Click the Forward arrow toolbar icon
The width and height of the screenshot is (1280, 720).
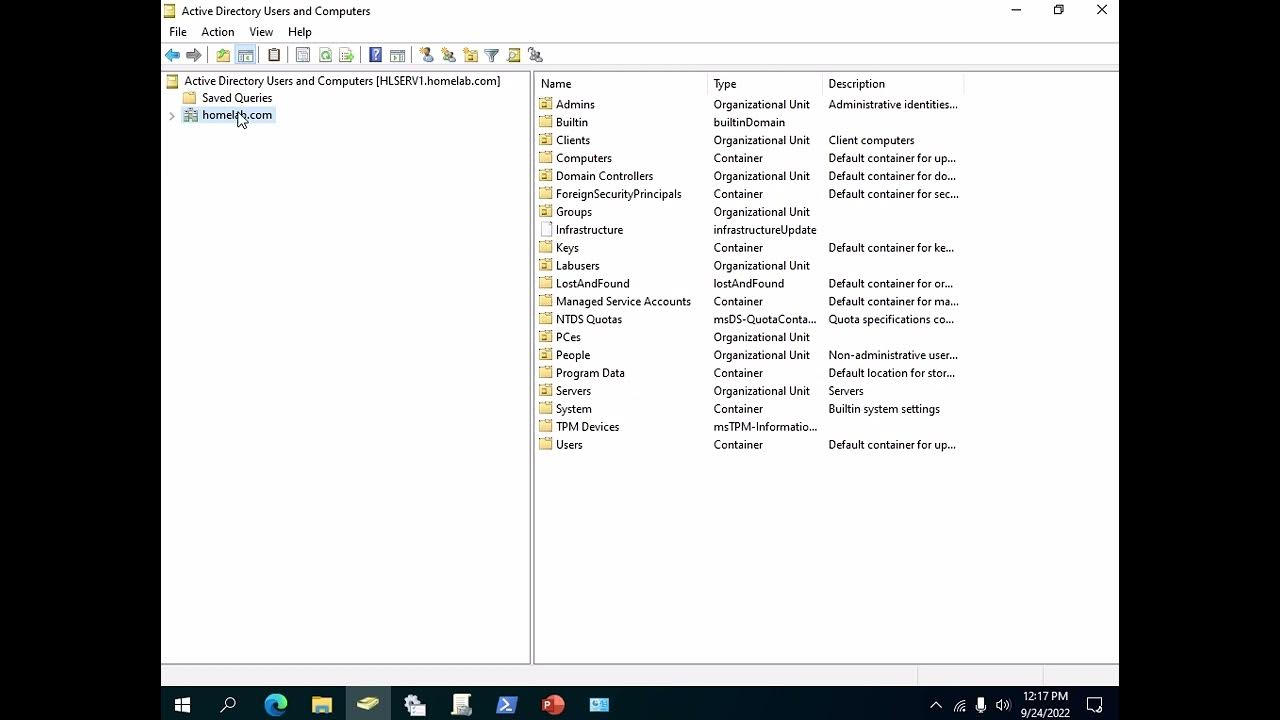coord(194,55)
